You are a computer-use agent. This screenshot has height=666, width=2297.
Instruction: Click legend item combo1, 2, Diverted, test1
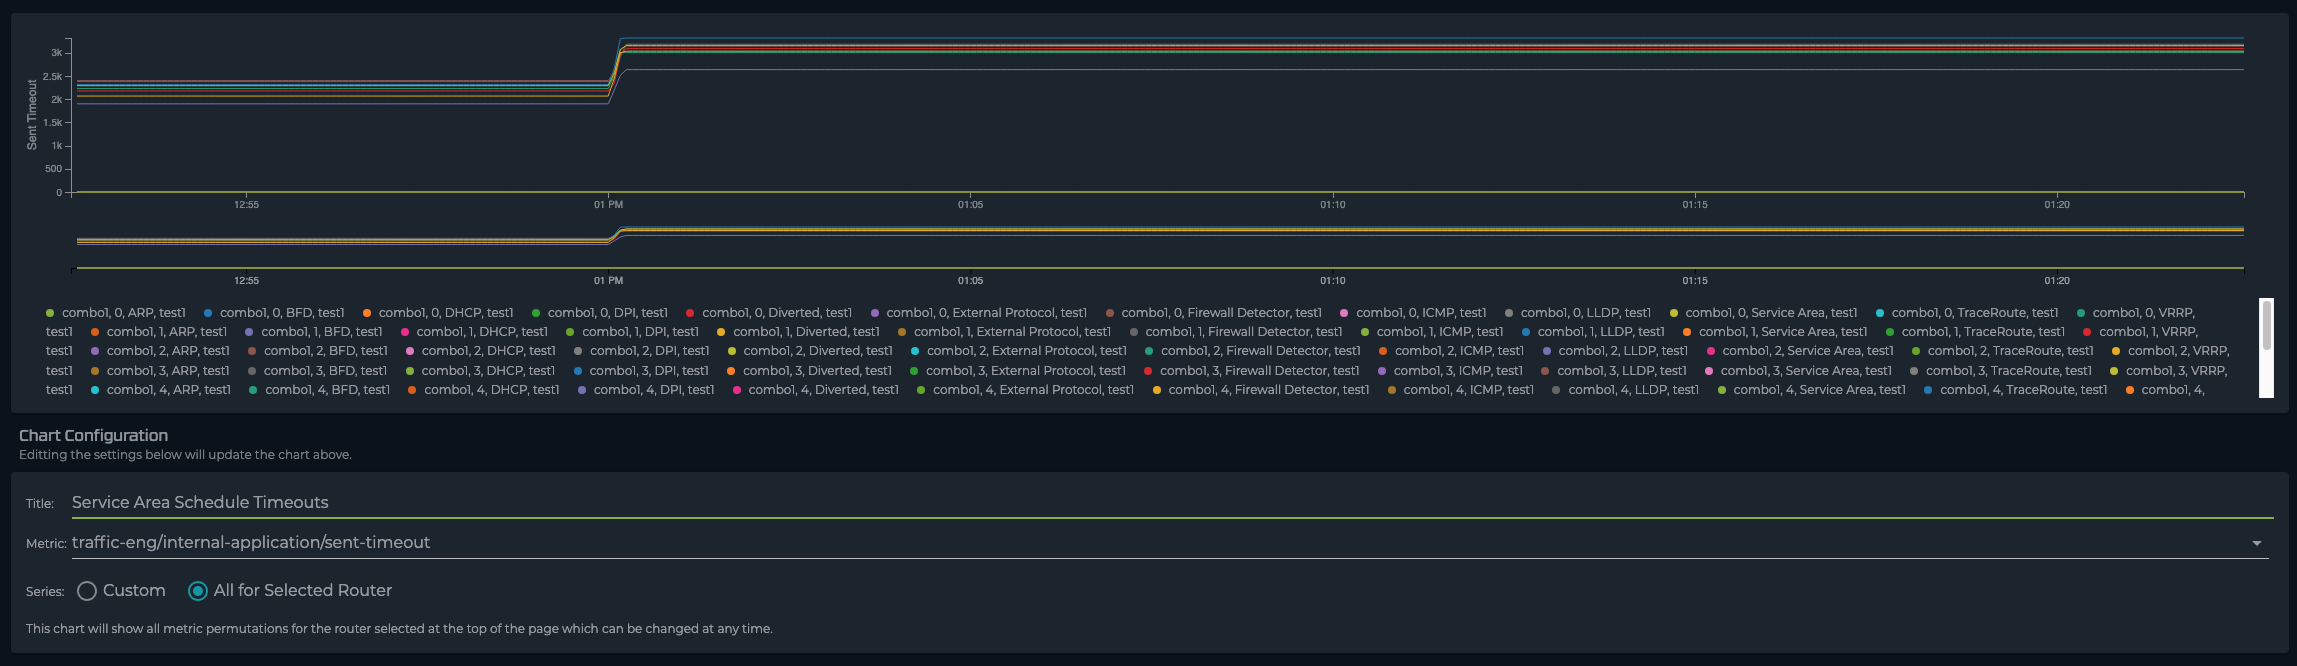pos(810,351)
